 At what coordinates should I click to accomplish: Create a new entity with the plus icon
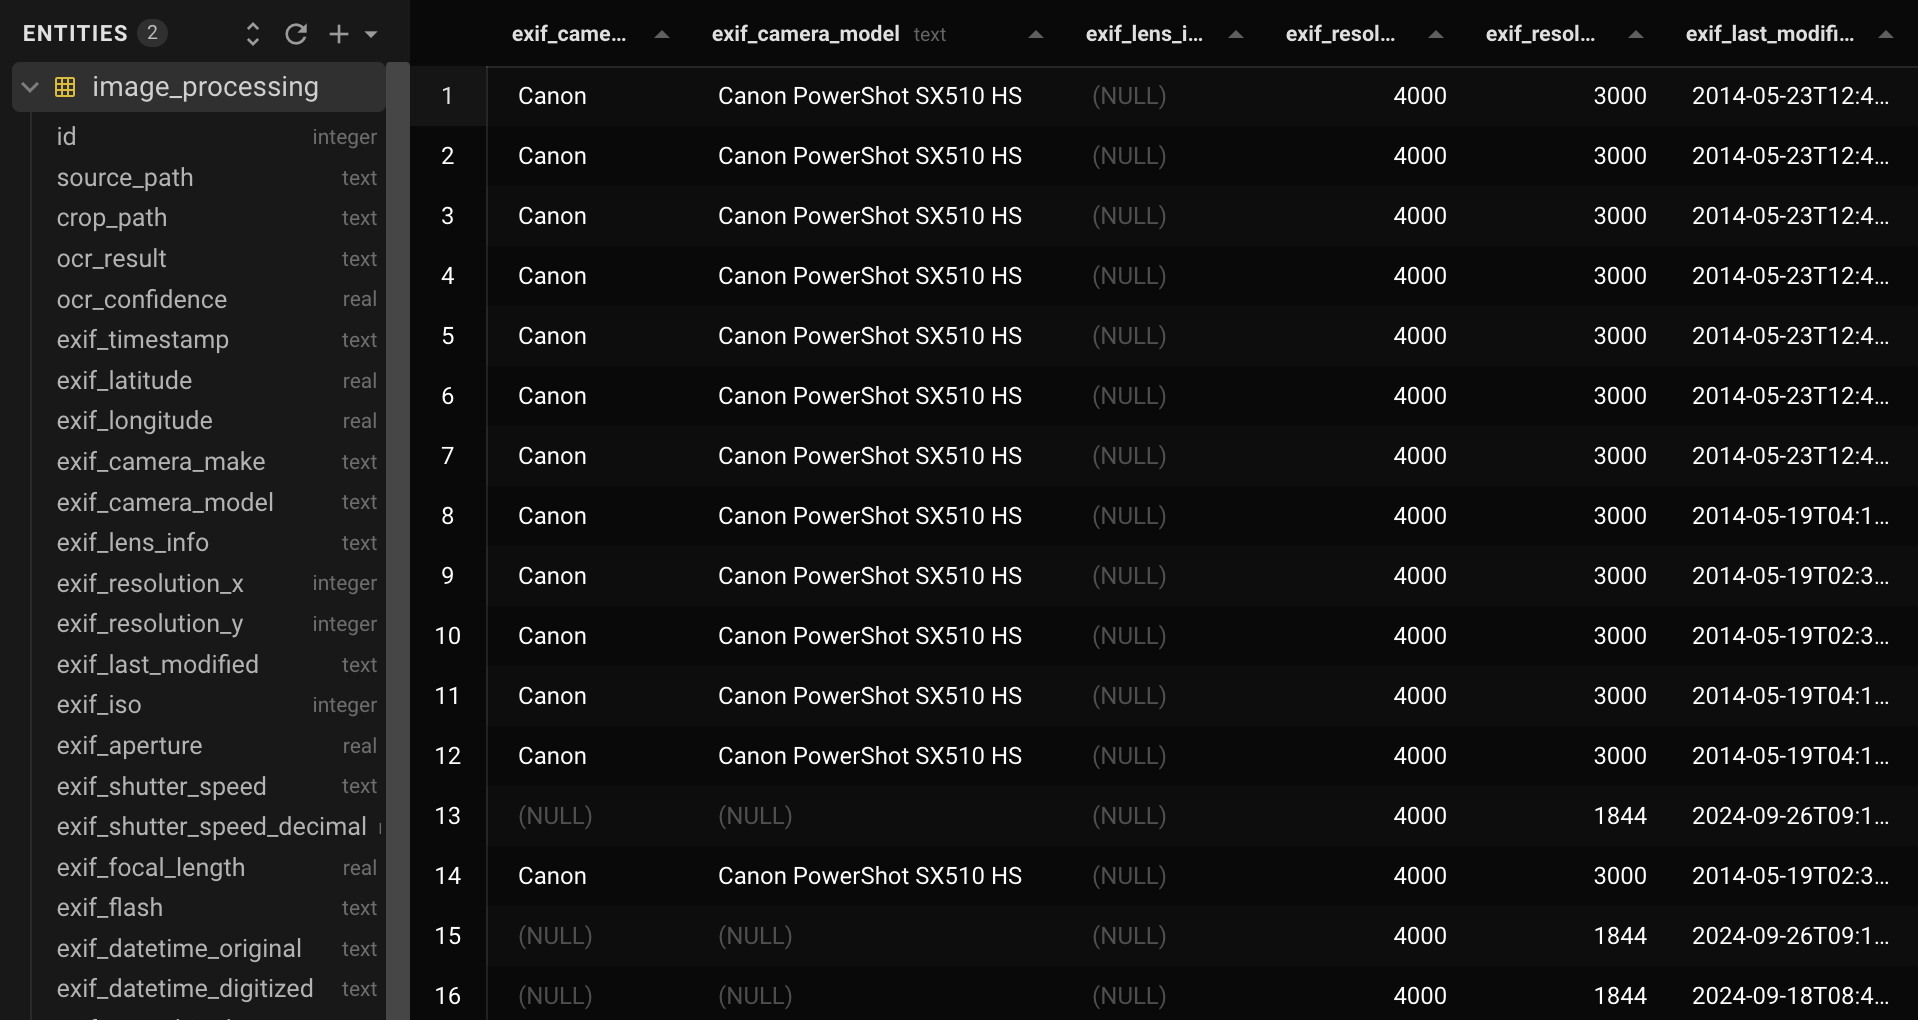click(x=339, y=33)
